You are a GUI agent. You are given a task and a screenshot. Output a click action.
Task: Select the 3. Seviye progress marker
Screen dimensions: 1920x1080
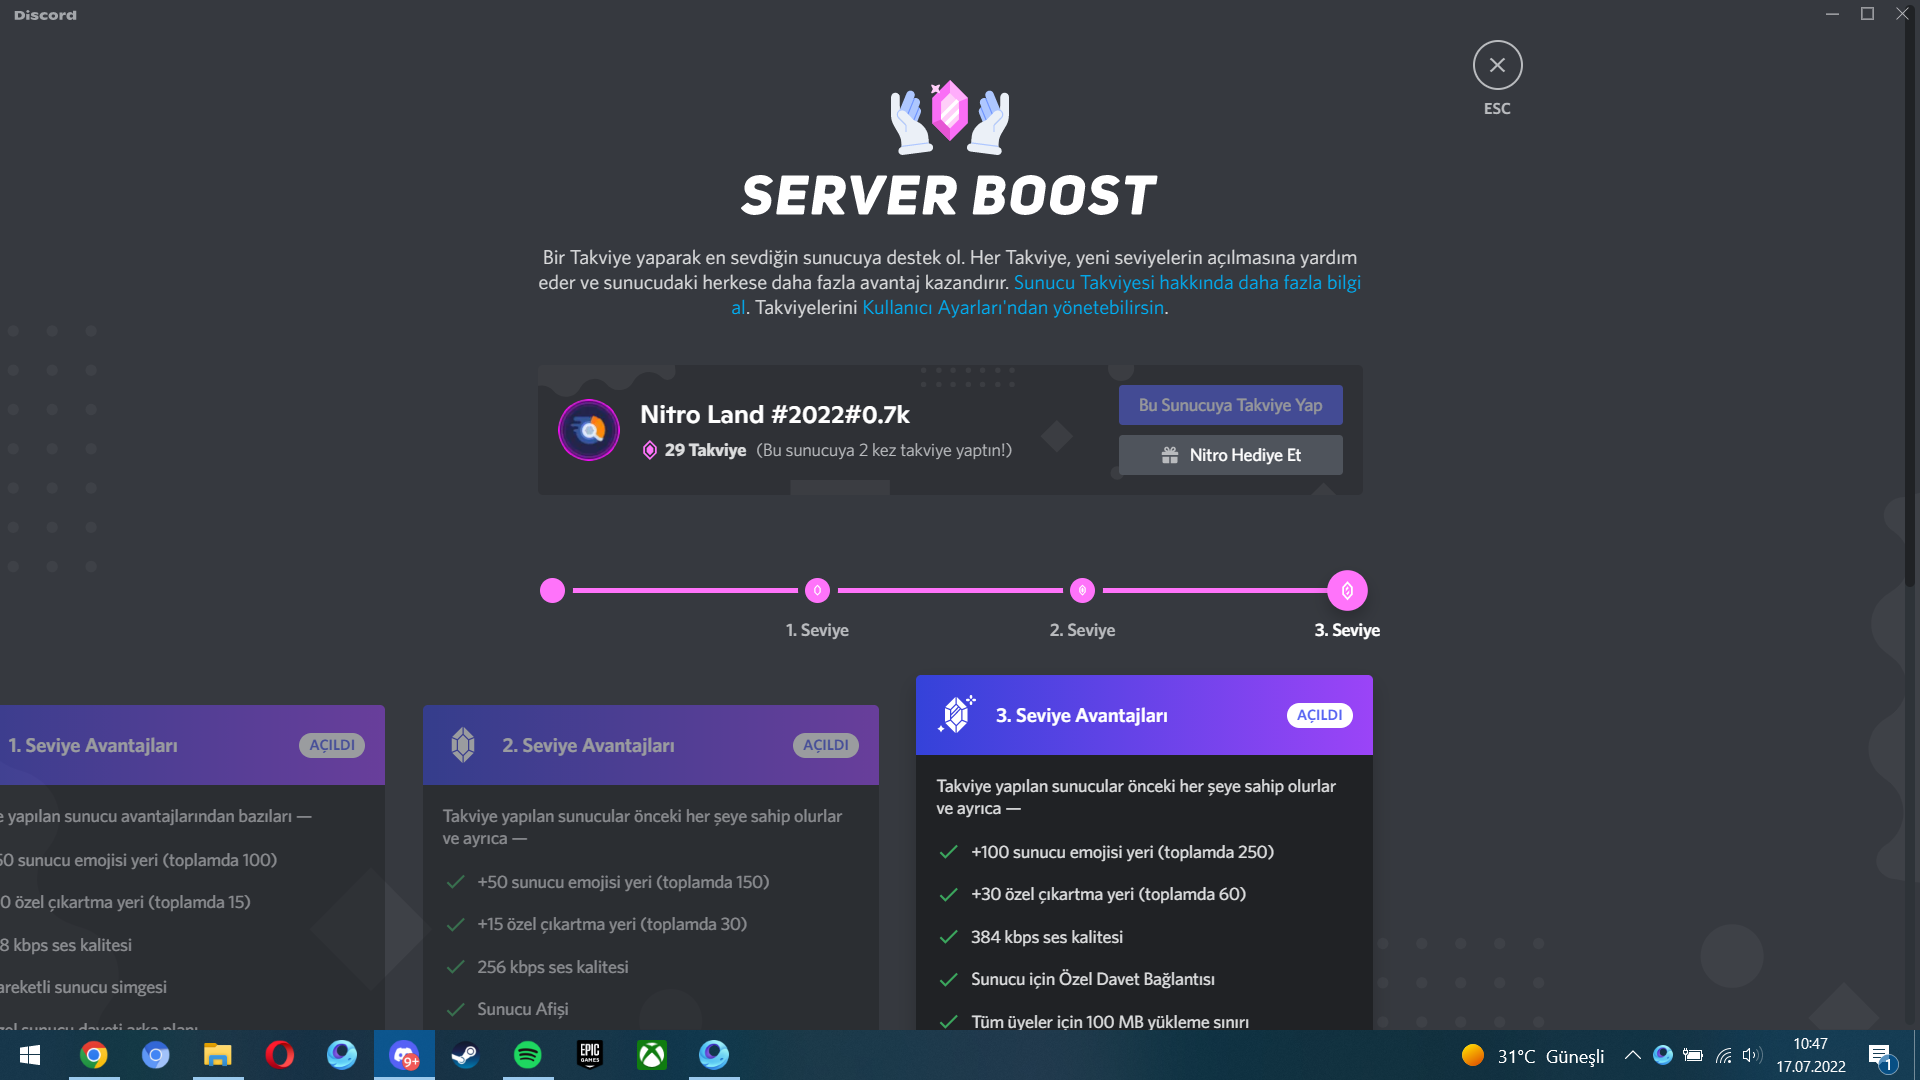tap(1347, 591)
